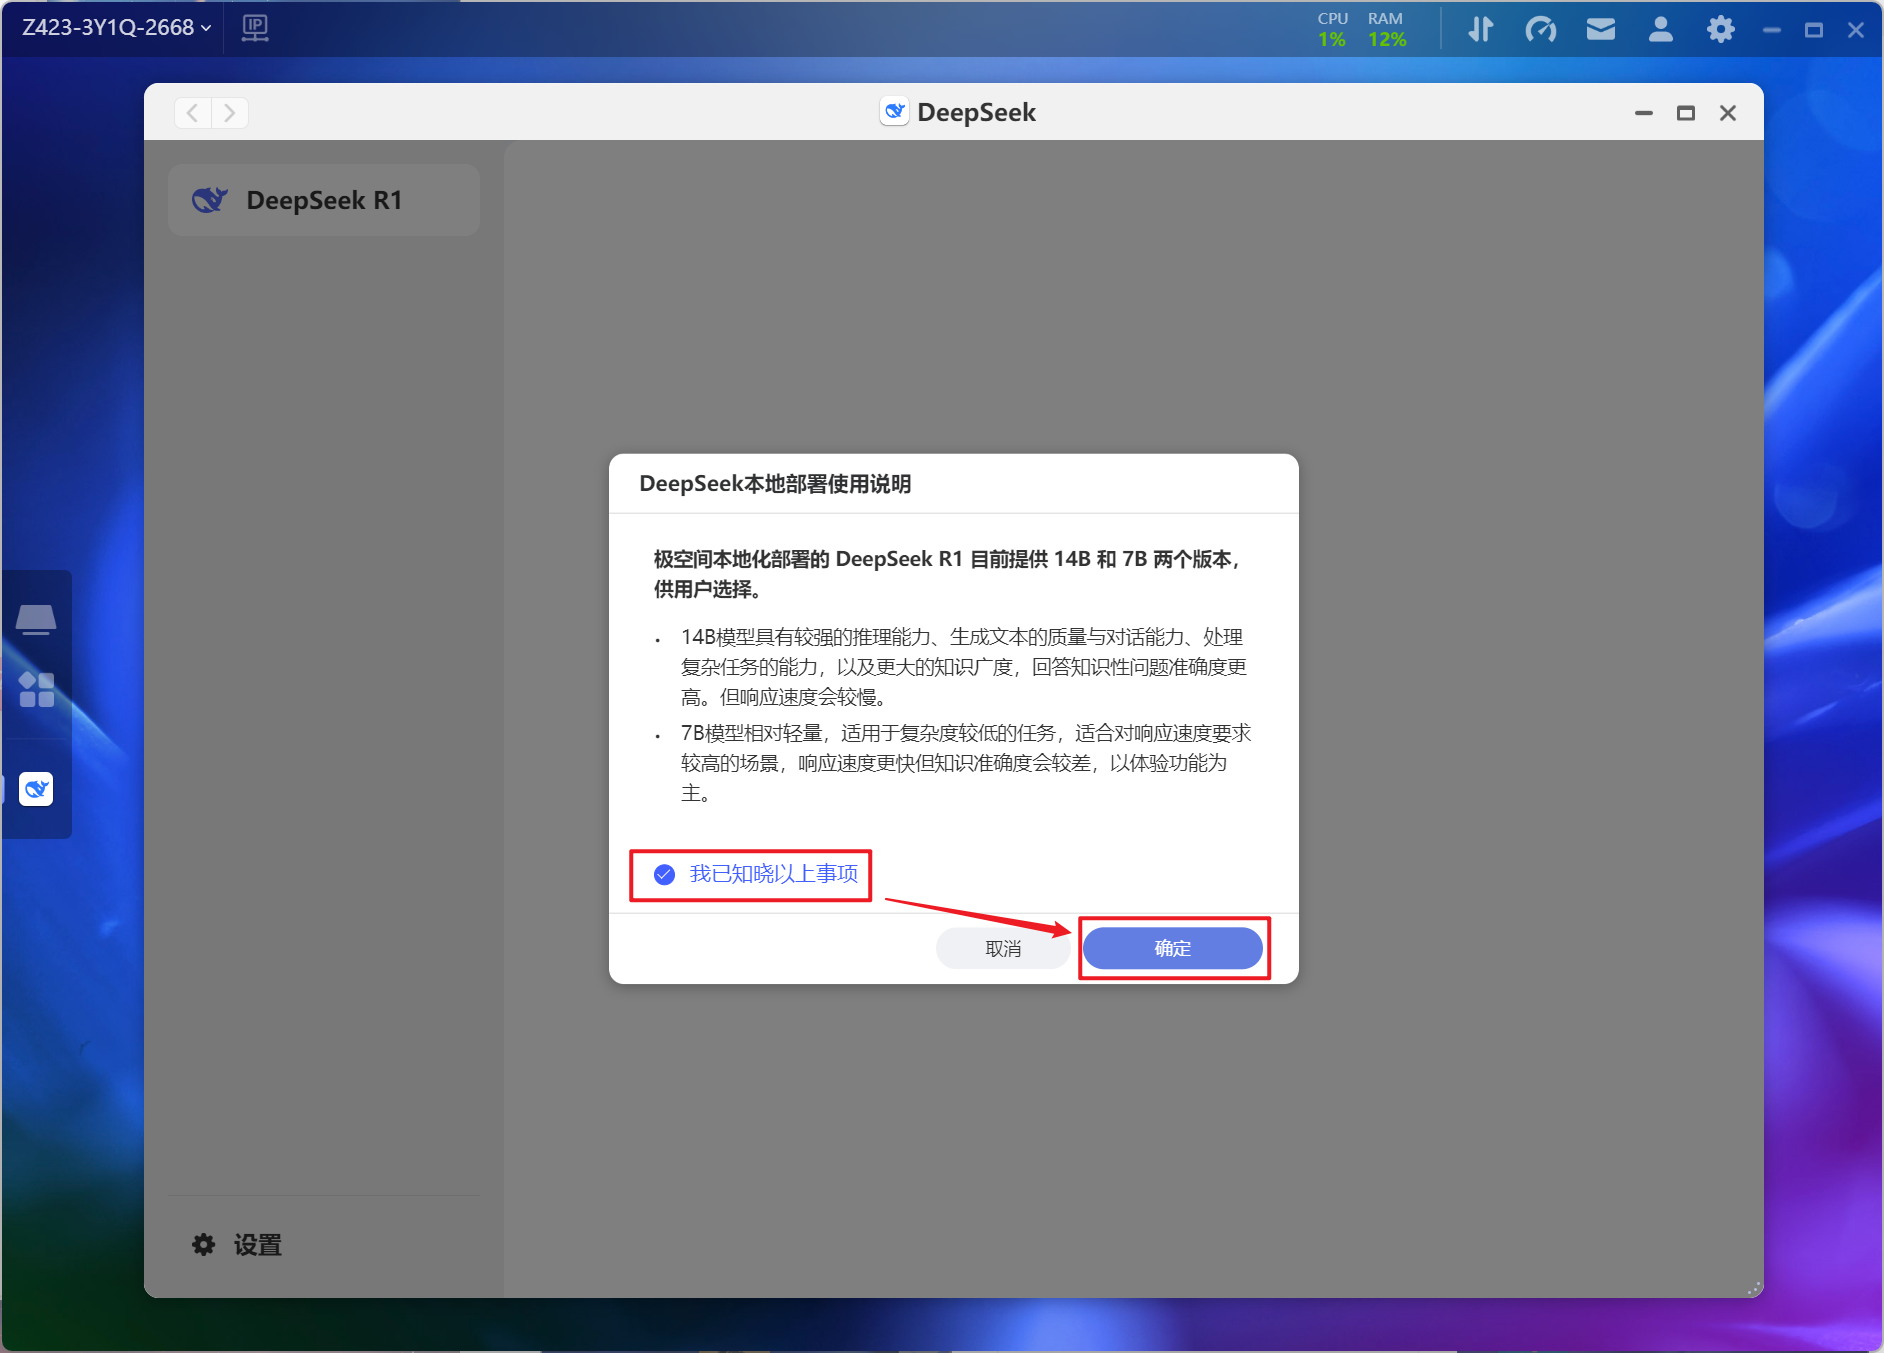
Task: Go back with left arrow navigation
Action: (x=192, y=113)
